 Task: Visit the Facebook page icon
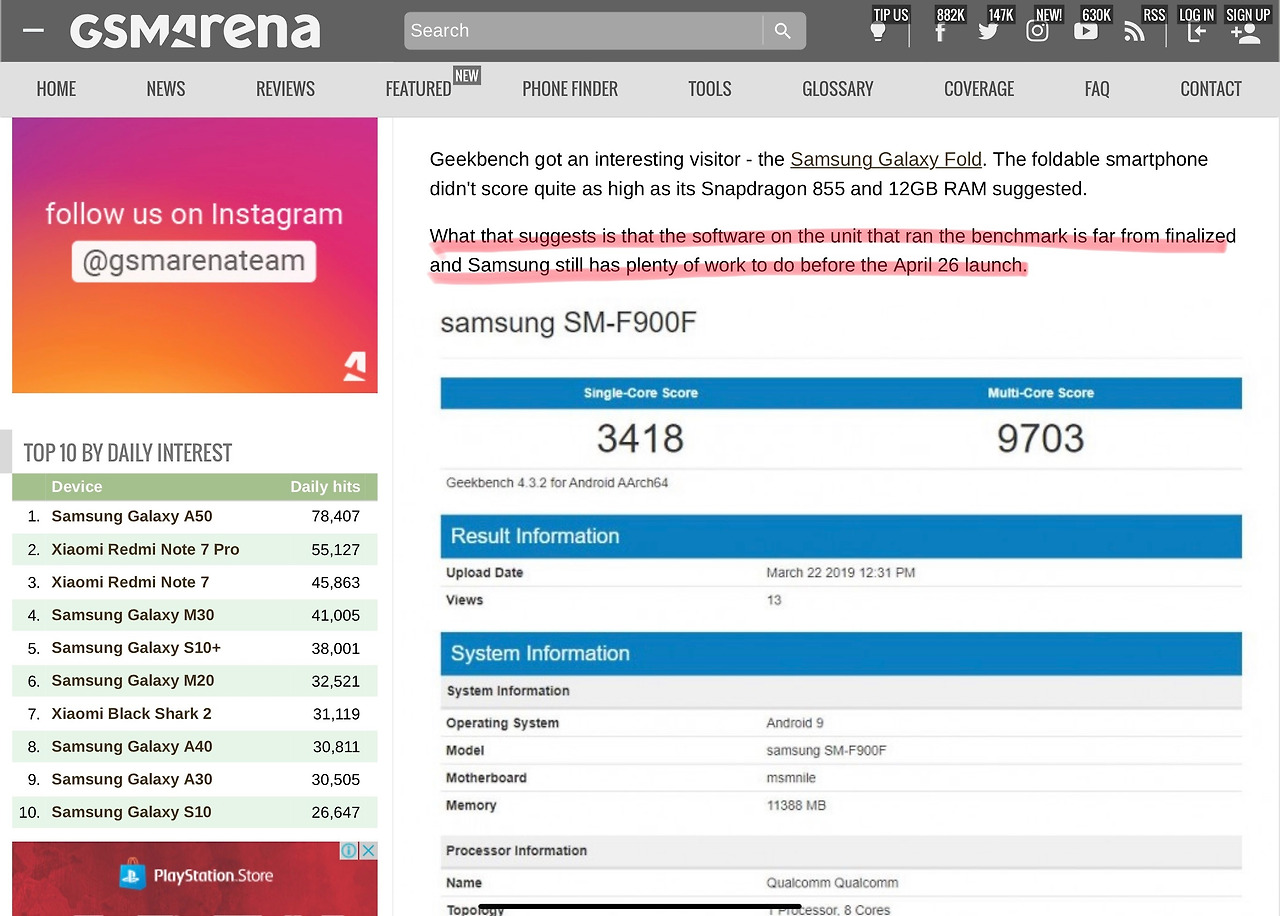click(940, 31)
